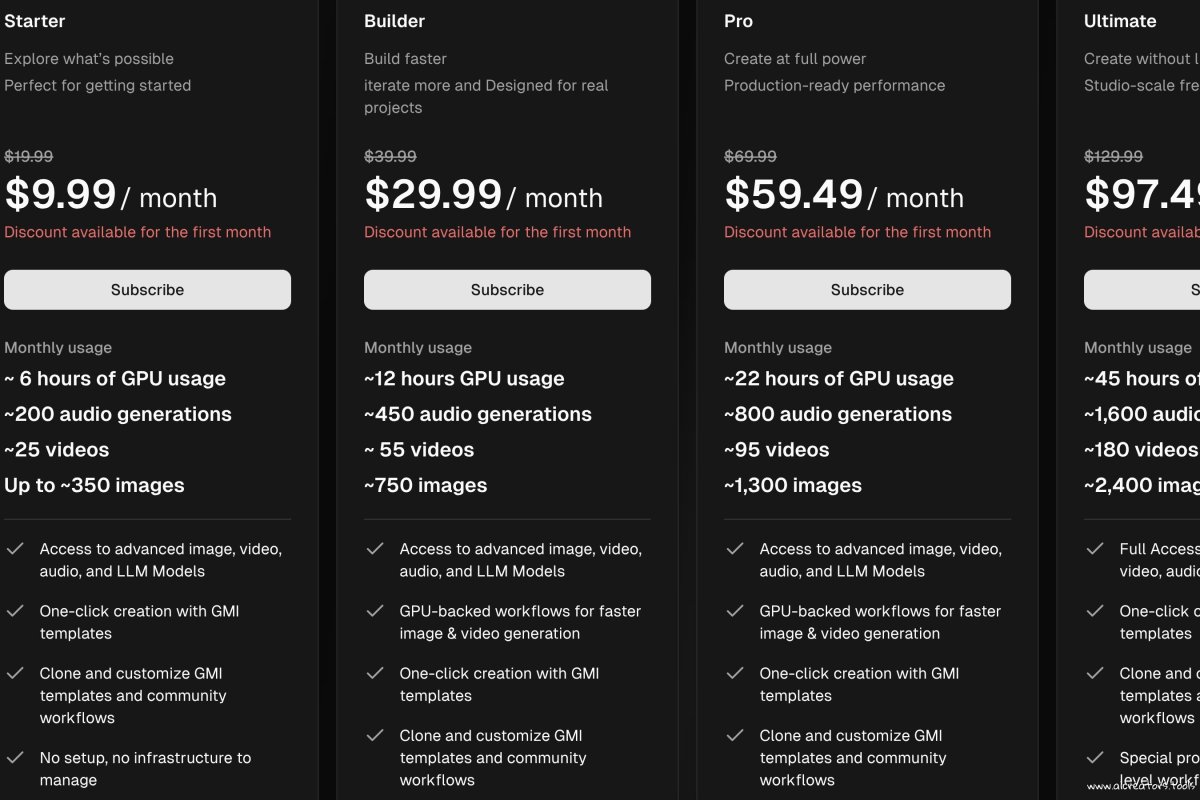Viewport: 1200px width, 800px height.
Task: Click the Builder plan heading
Action: [x=394, y=21]
